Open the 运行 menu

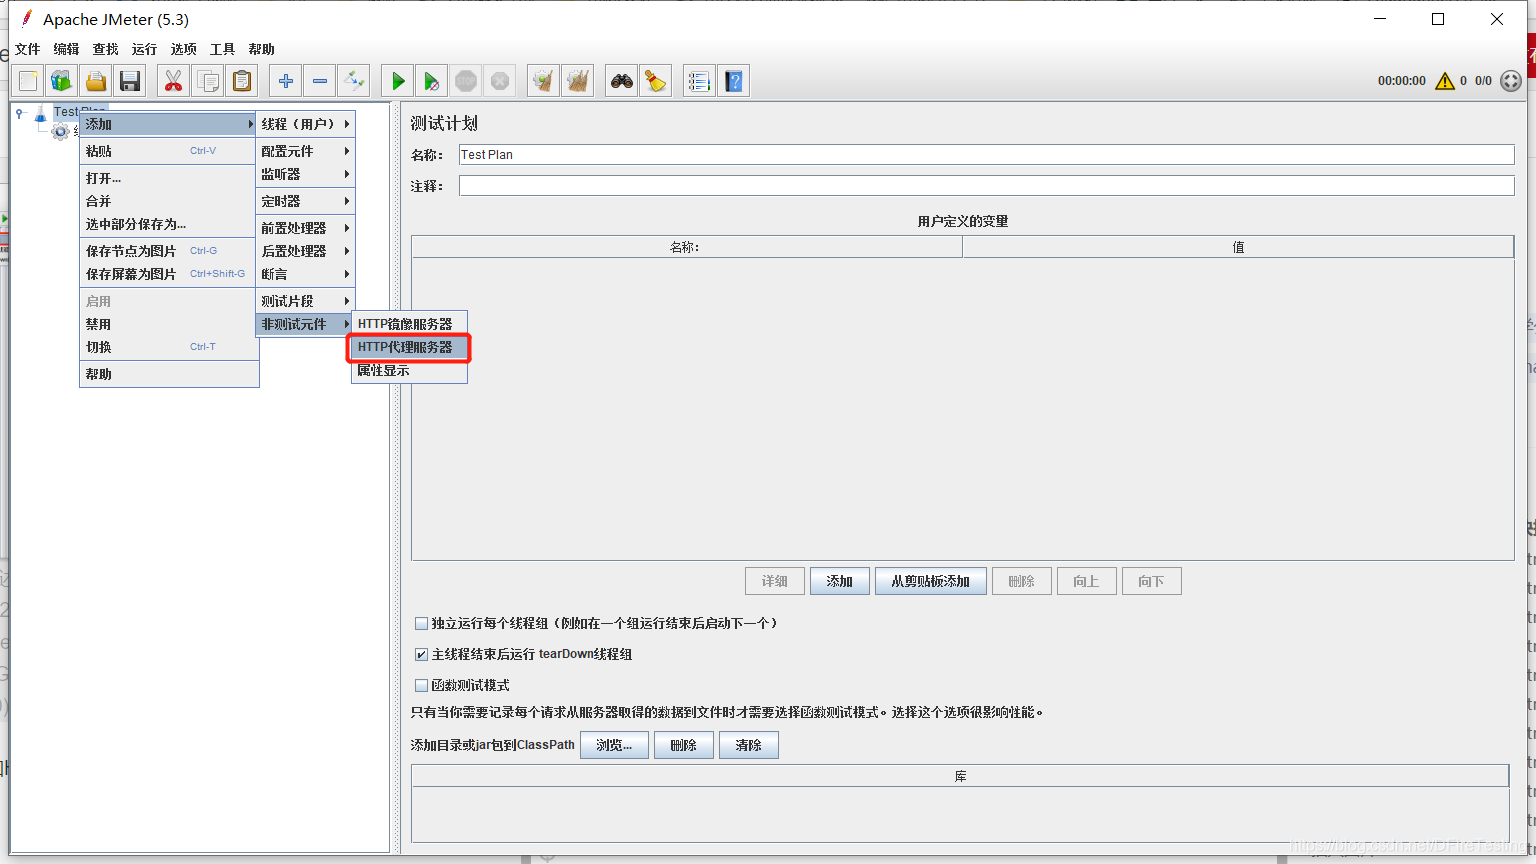click(x=144, y=49)
